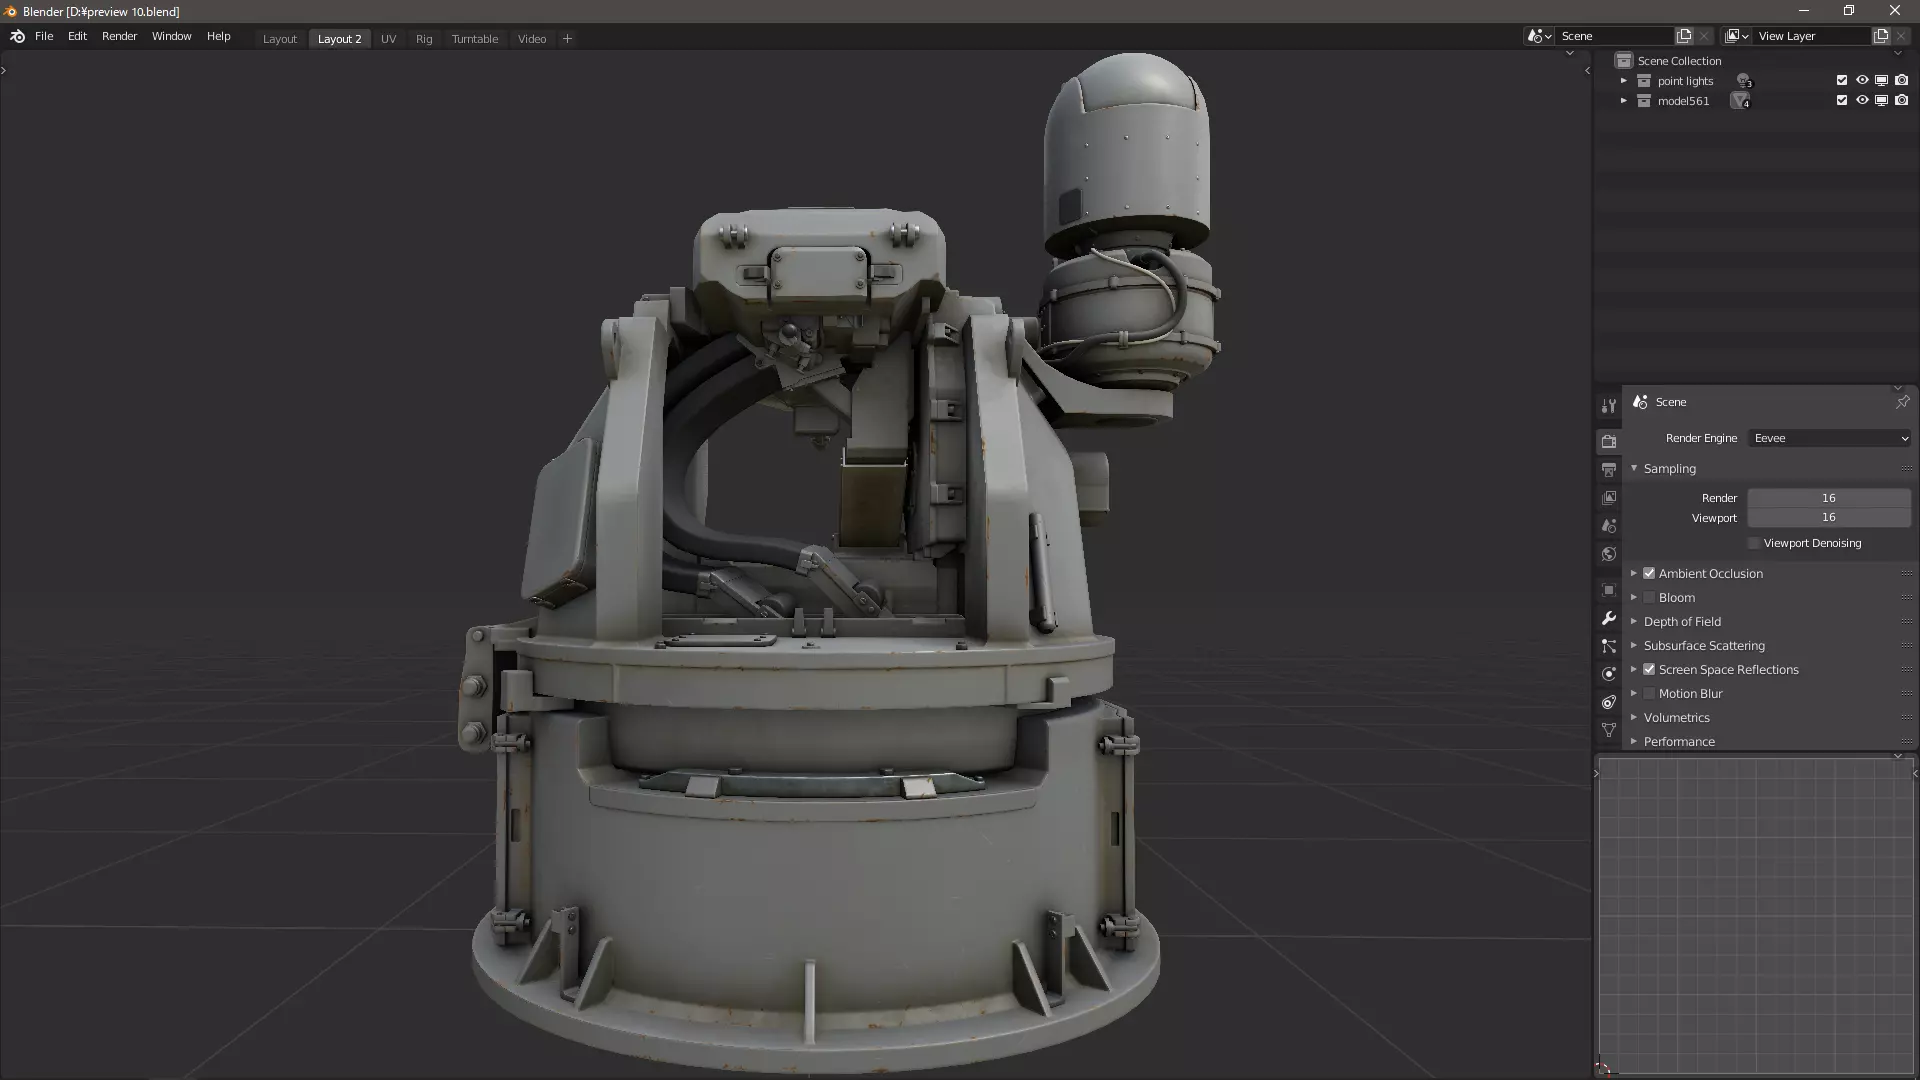The height and width of the screenshot is (1080, 1920).
Task: Expand the Performance panel
Action: (x=1634, y=741)
